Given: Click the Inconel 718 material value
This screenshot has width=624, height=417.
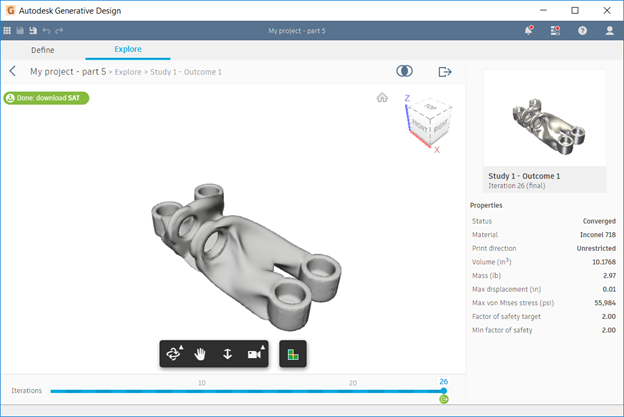Looking at the screenshot, I should 598,235.
